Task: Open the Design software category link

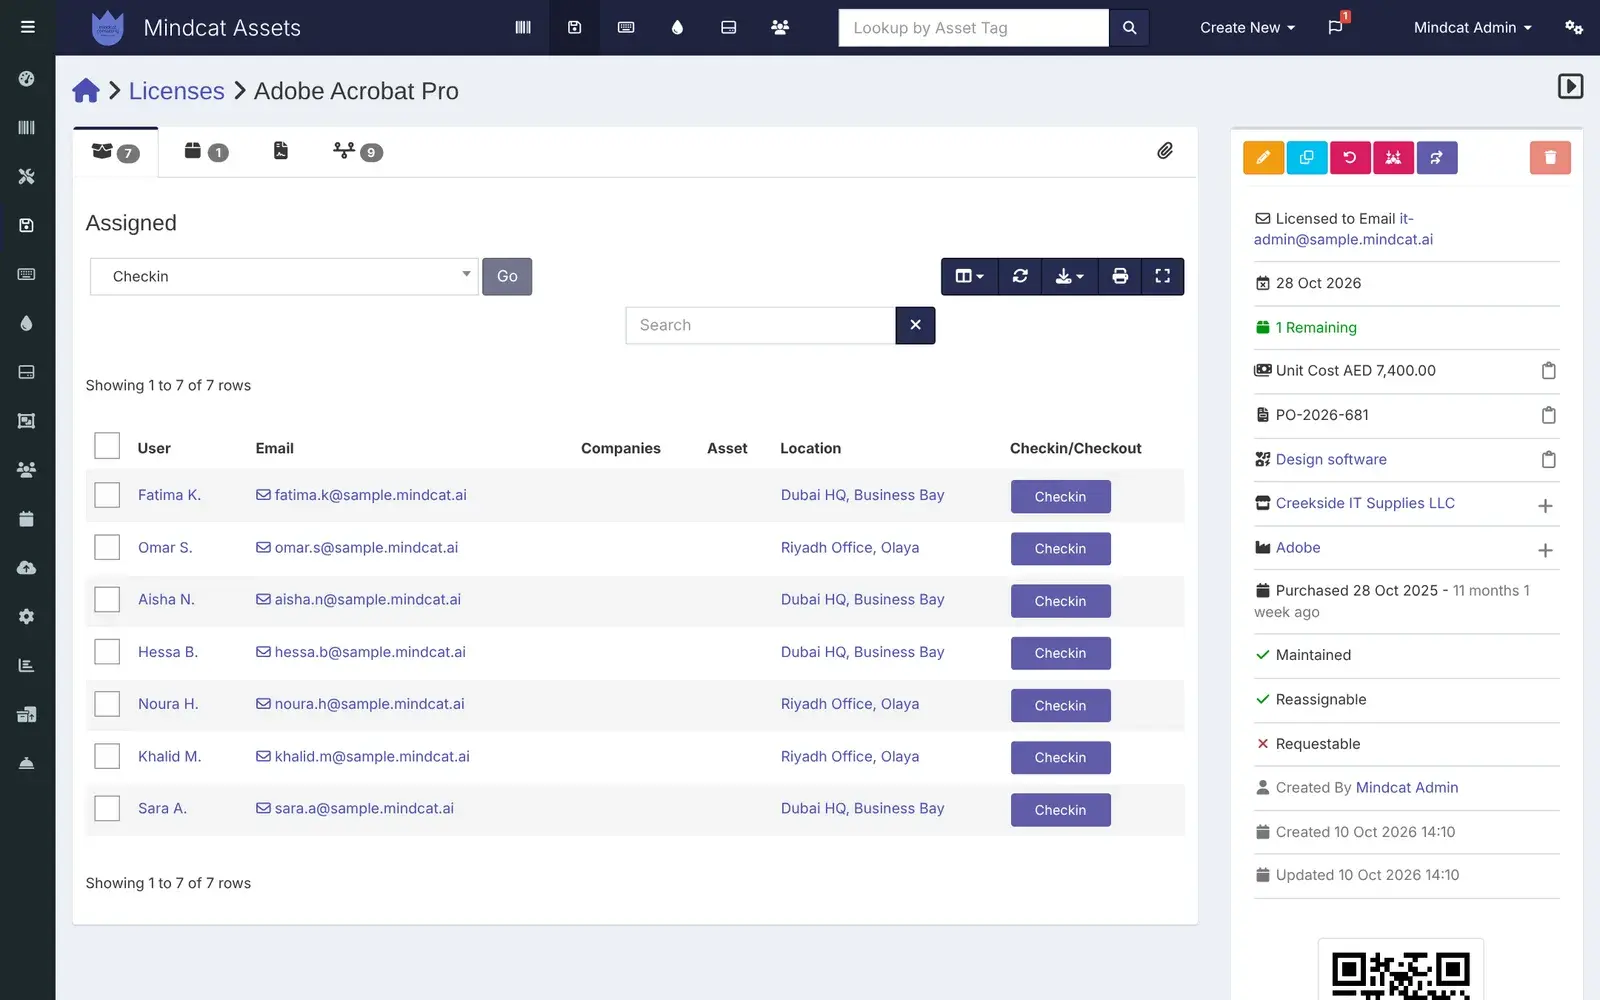Action: (1331, 459)
